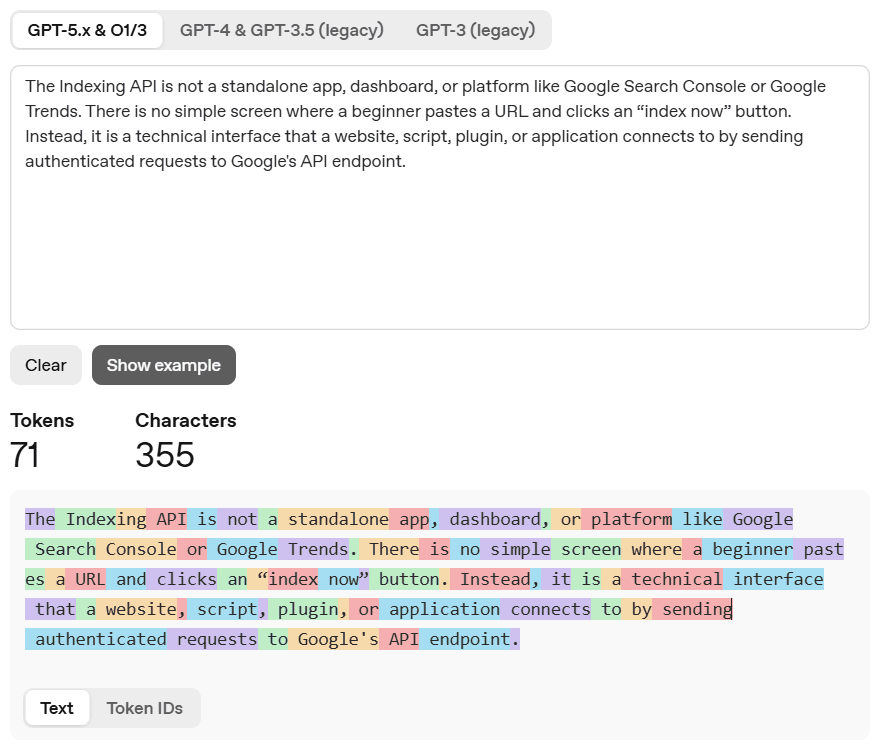This screenshot has width=880, height=741.
Task: Click the highlighted token 'Search'
Action: coord(61,549)
